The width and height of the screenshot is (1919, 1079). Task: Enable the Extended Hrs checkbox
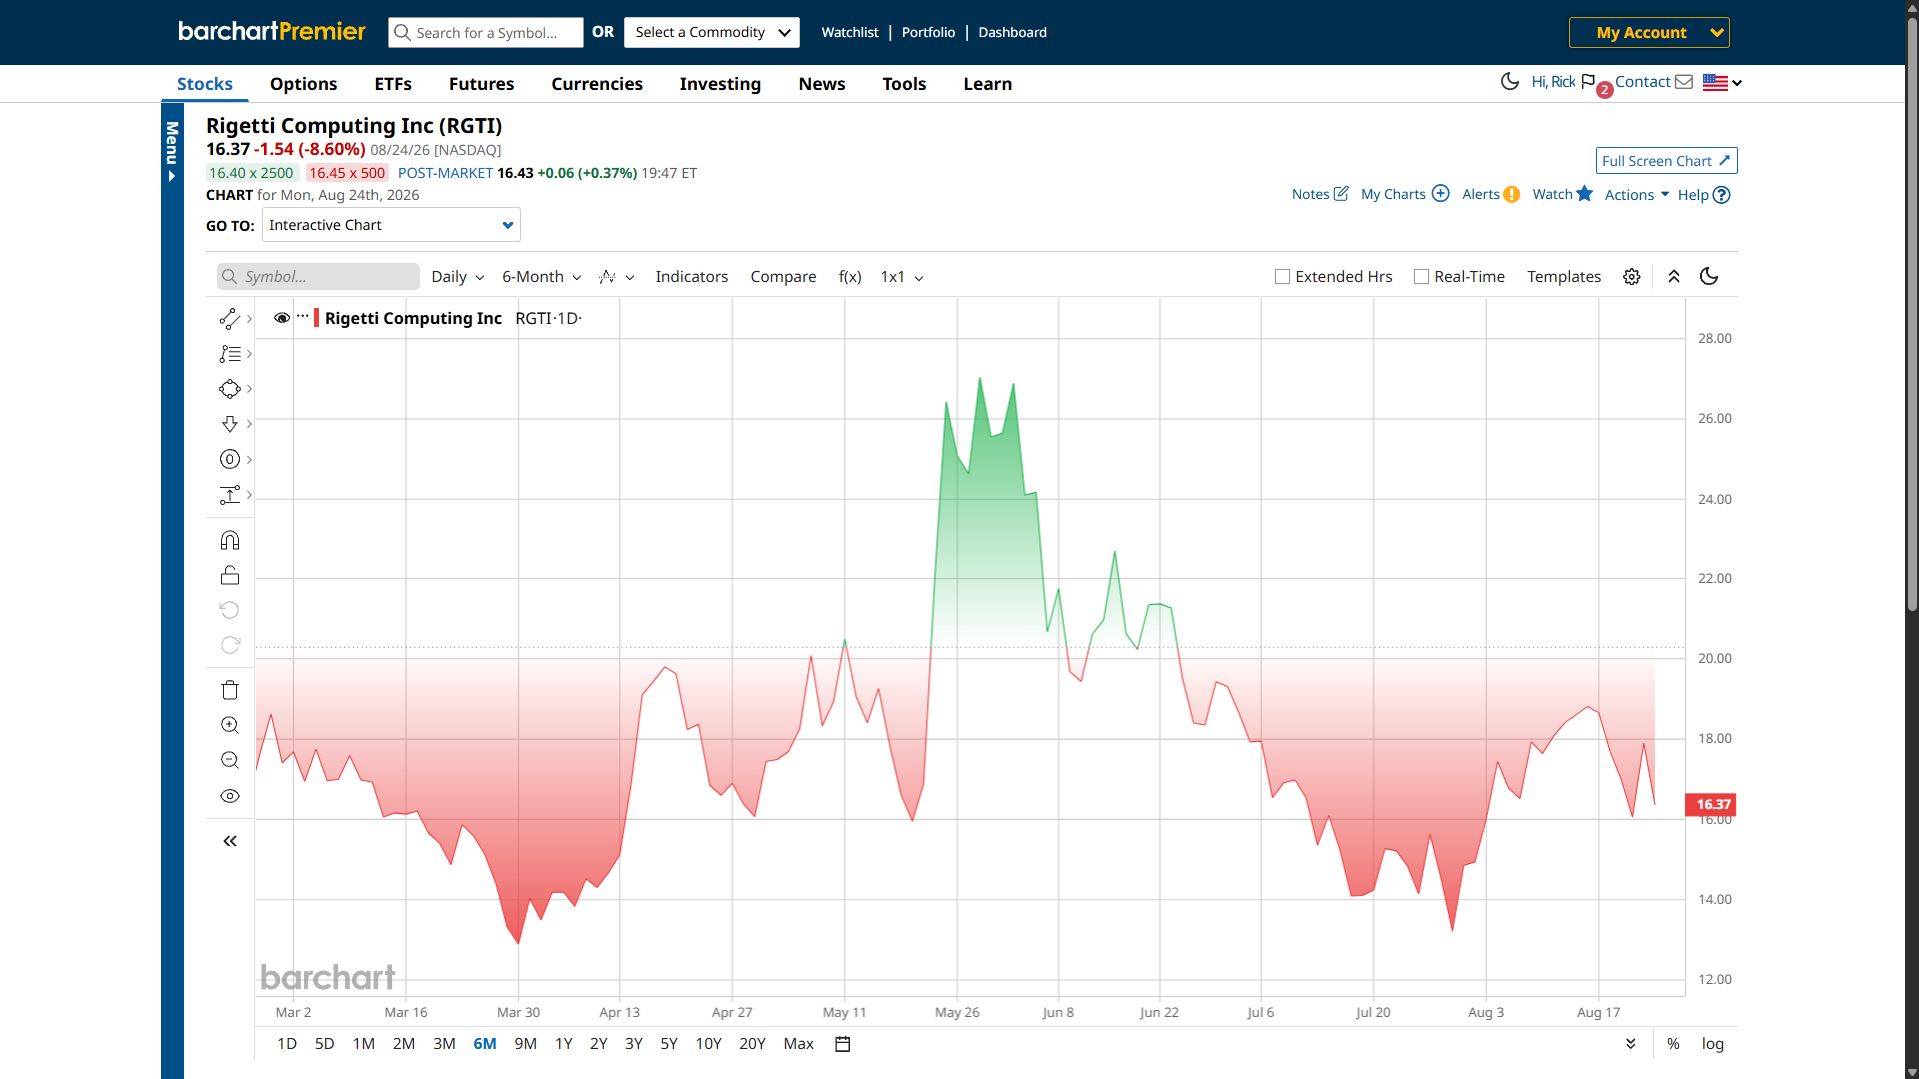click(1282, 277)
